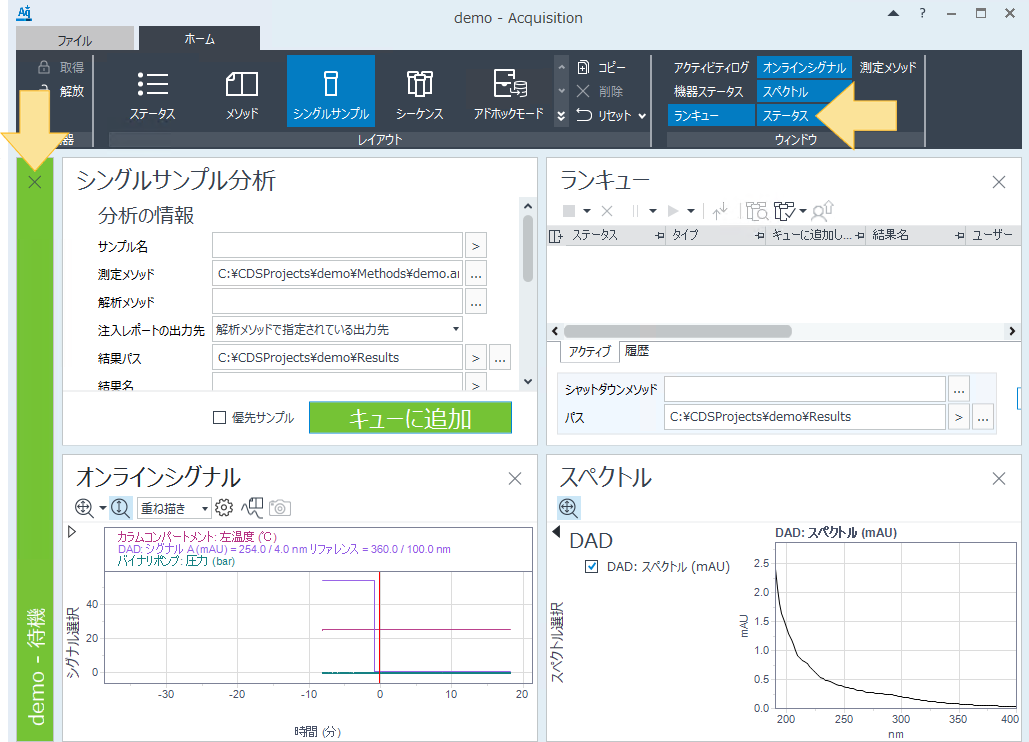Switch to the メソッド layout
Image resolution: width=1029 pixels, height=742 pixels.
click(x=242, y=92)
